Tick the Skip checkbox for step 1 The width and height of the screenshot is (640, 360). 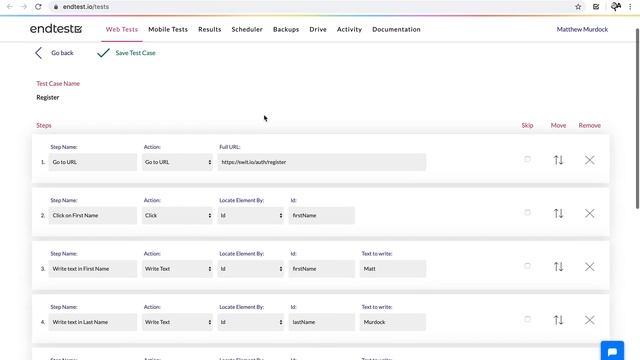527,159
